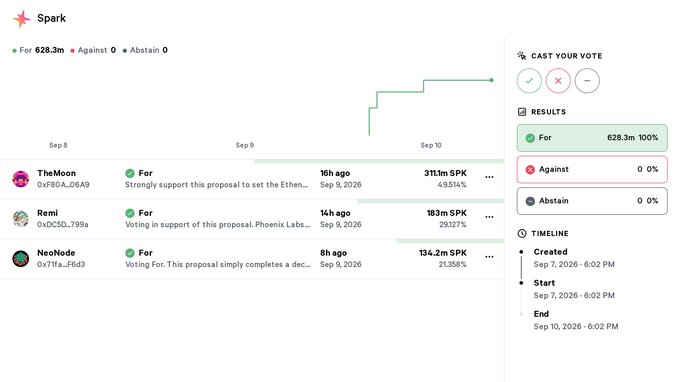Click the 49.514% share value
The width and height of the screenshot is (680, 382).
pos(452,185)
